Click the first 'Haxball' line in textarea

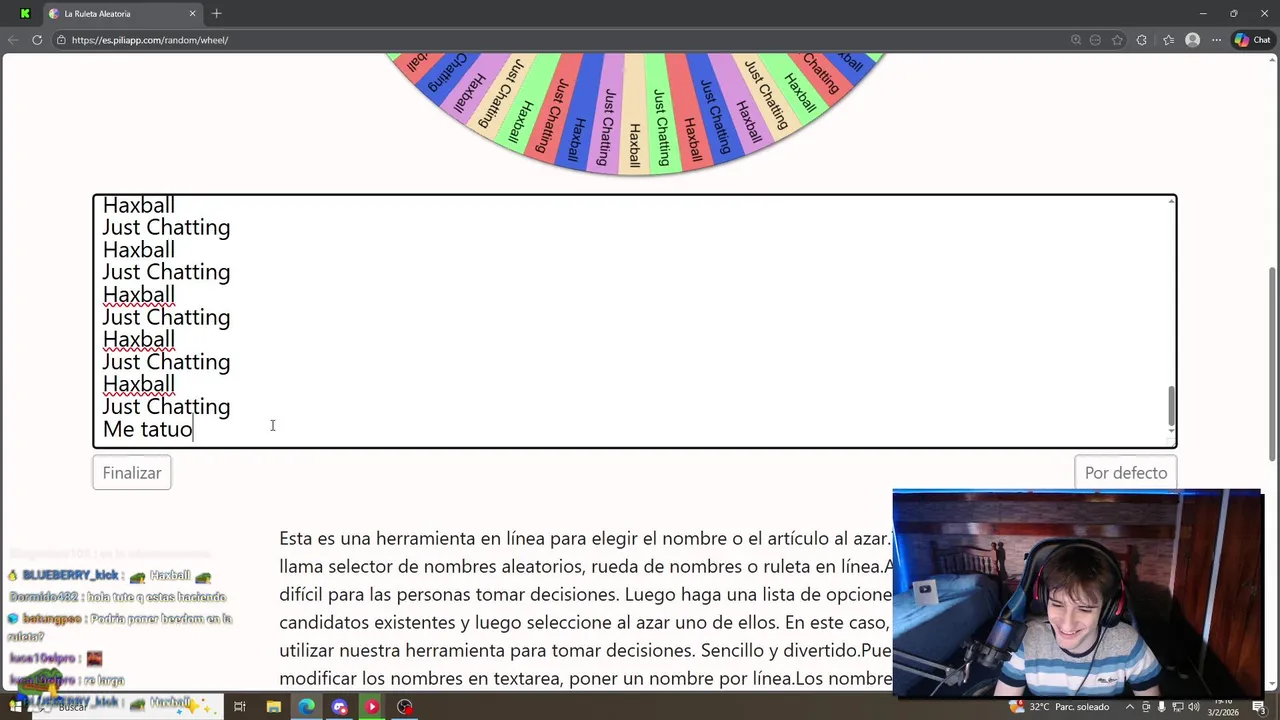pos(139,206)
